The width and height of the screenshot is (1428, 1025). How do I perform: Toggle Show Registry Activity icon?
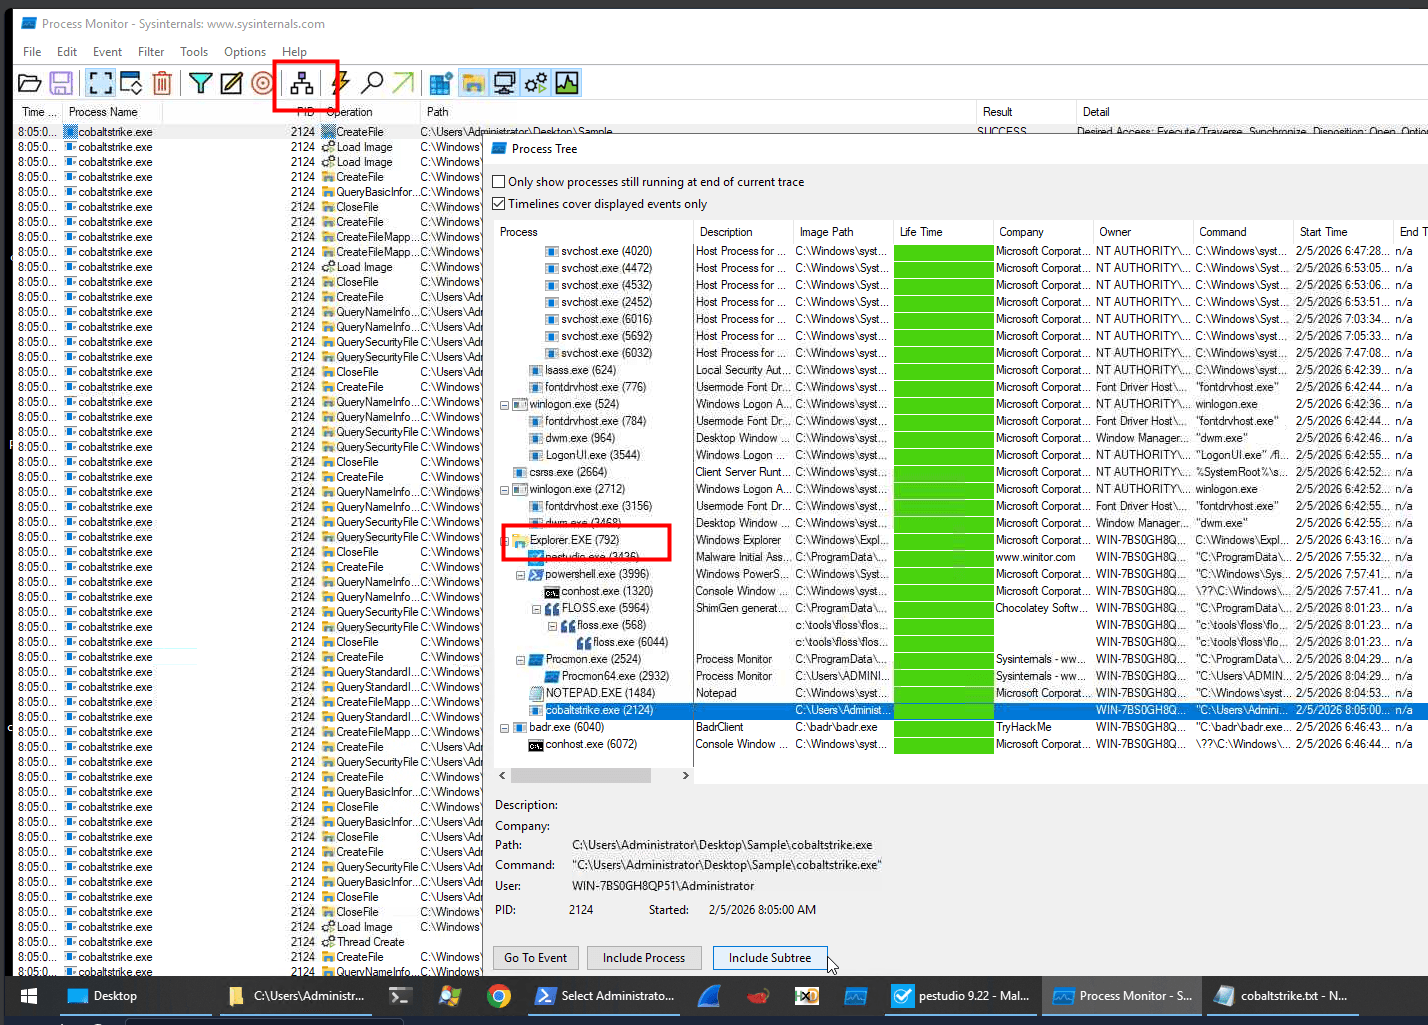441,84
